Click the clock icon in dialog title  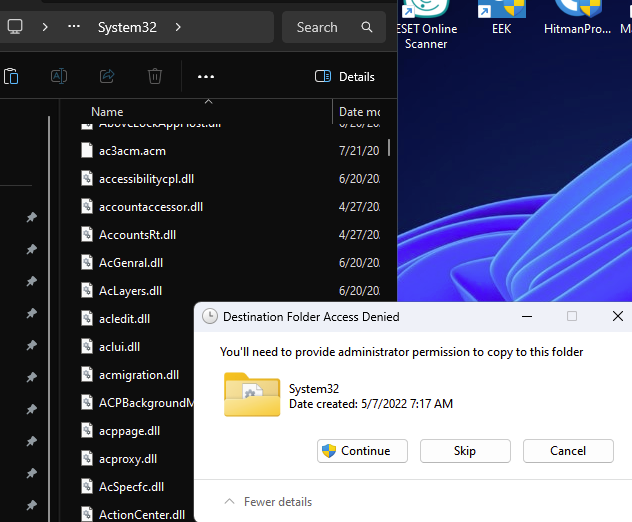[x=210, y=316]
